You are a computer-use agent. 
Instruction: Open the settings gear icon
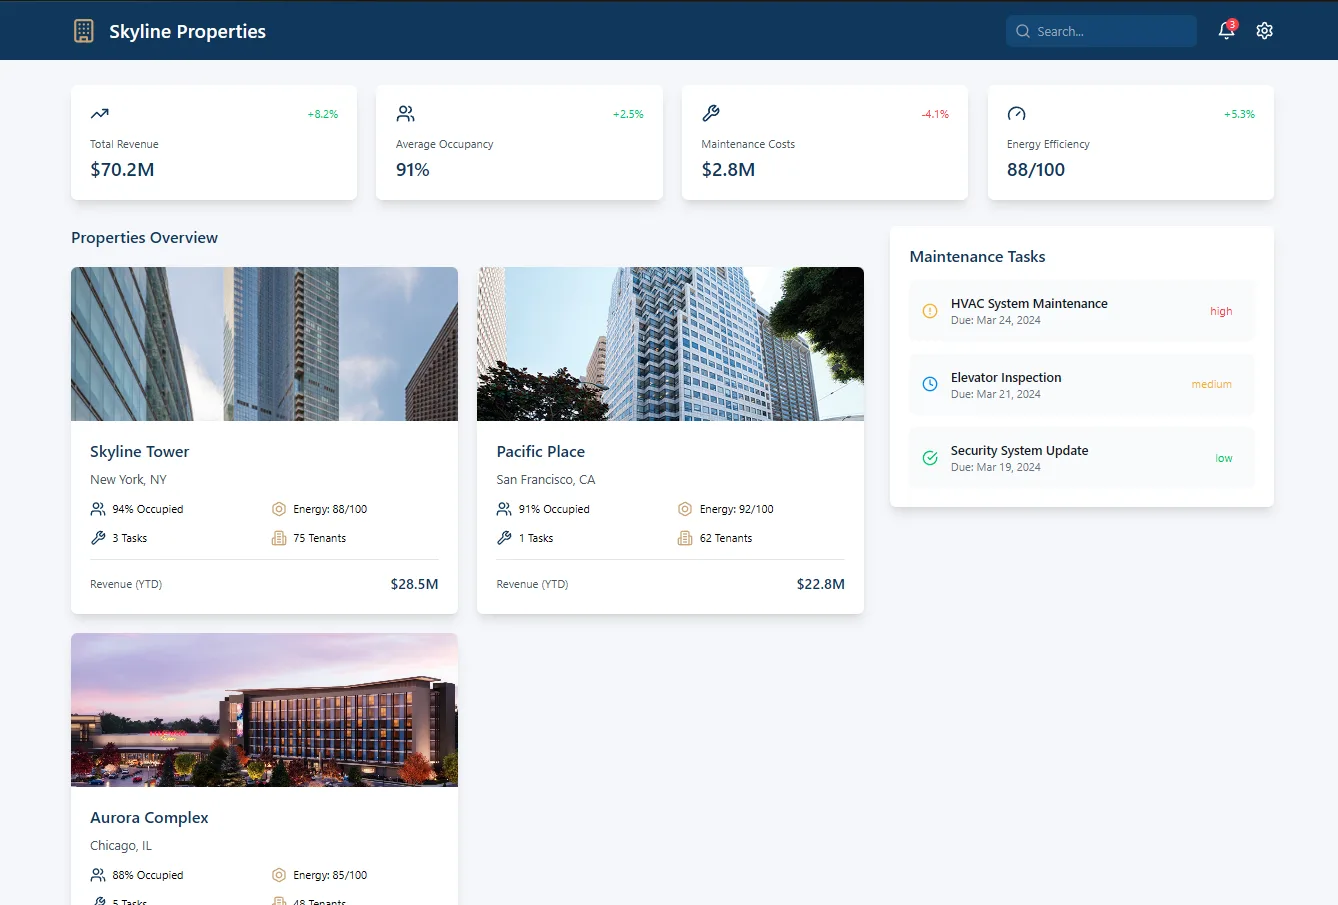tap(1264, 31)
